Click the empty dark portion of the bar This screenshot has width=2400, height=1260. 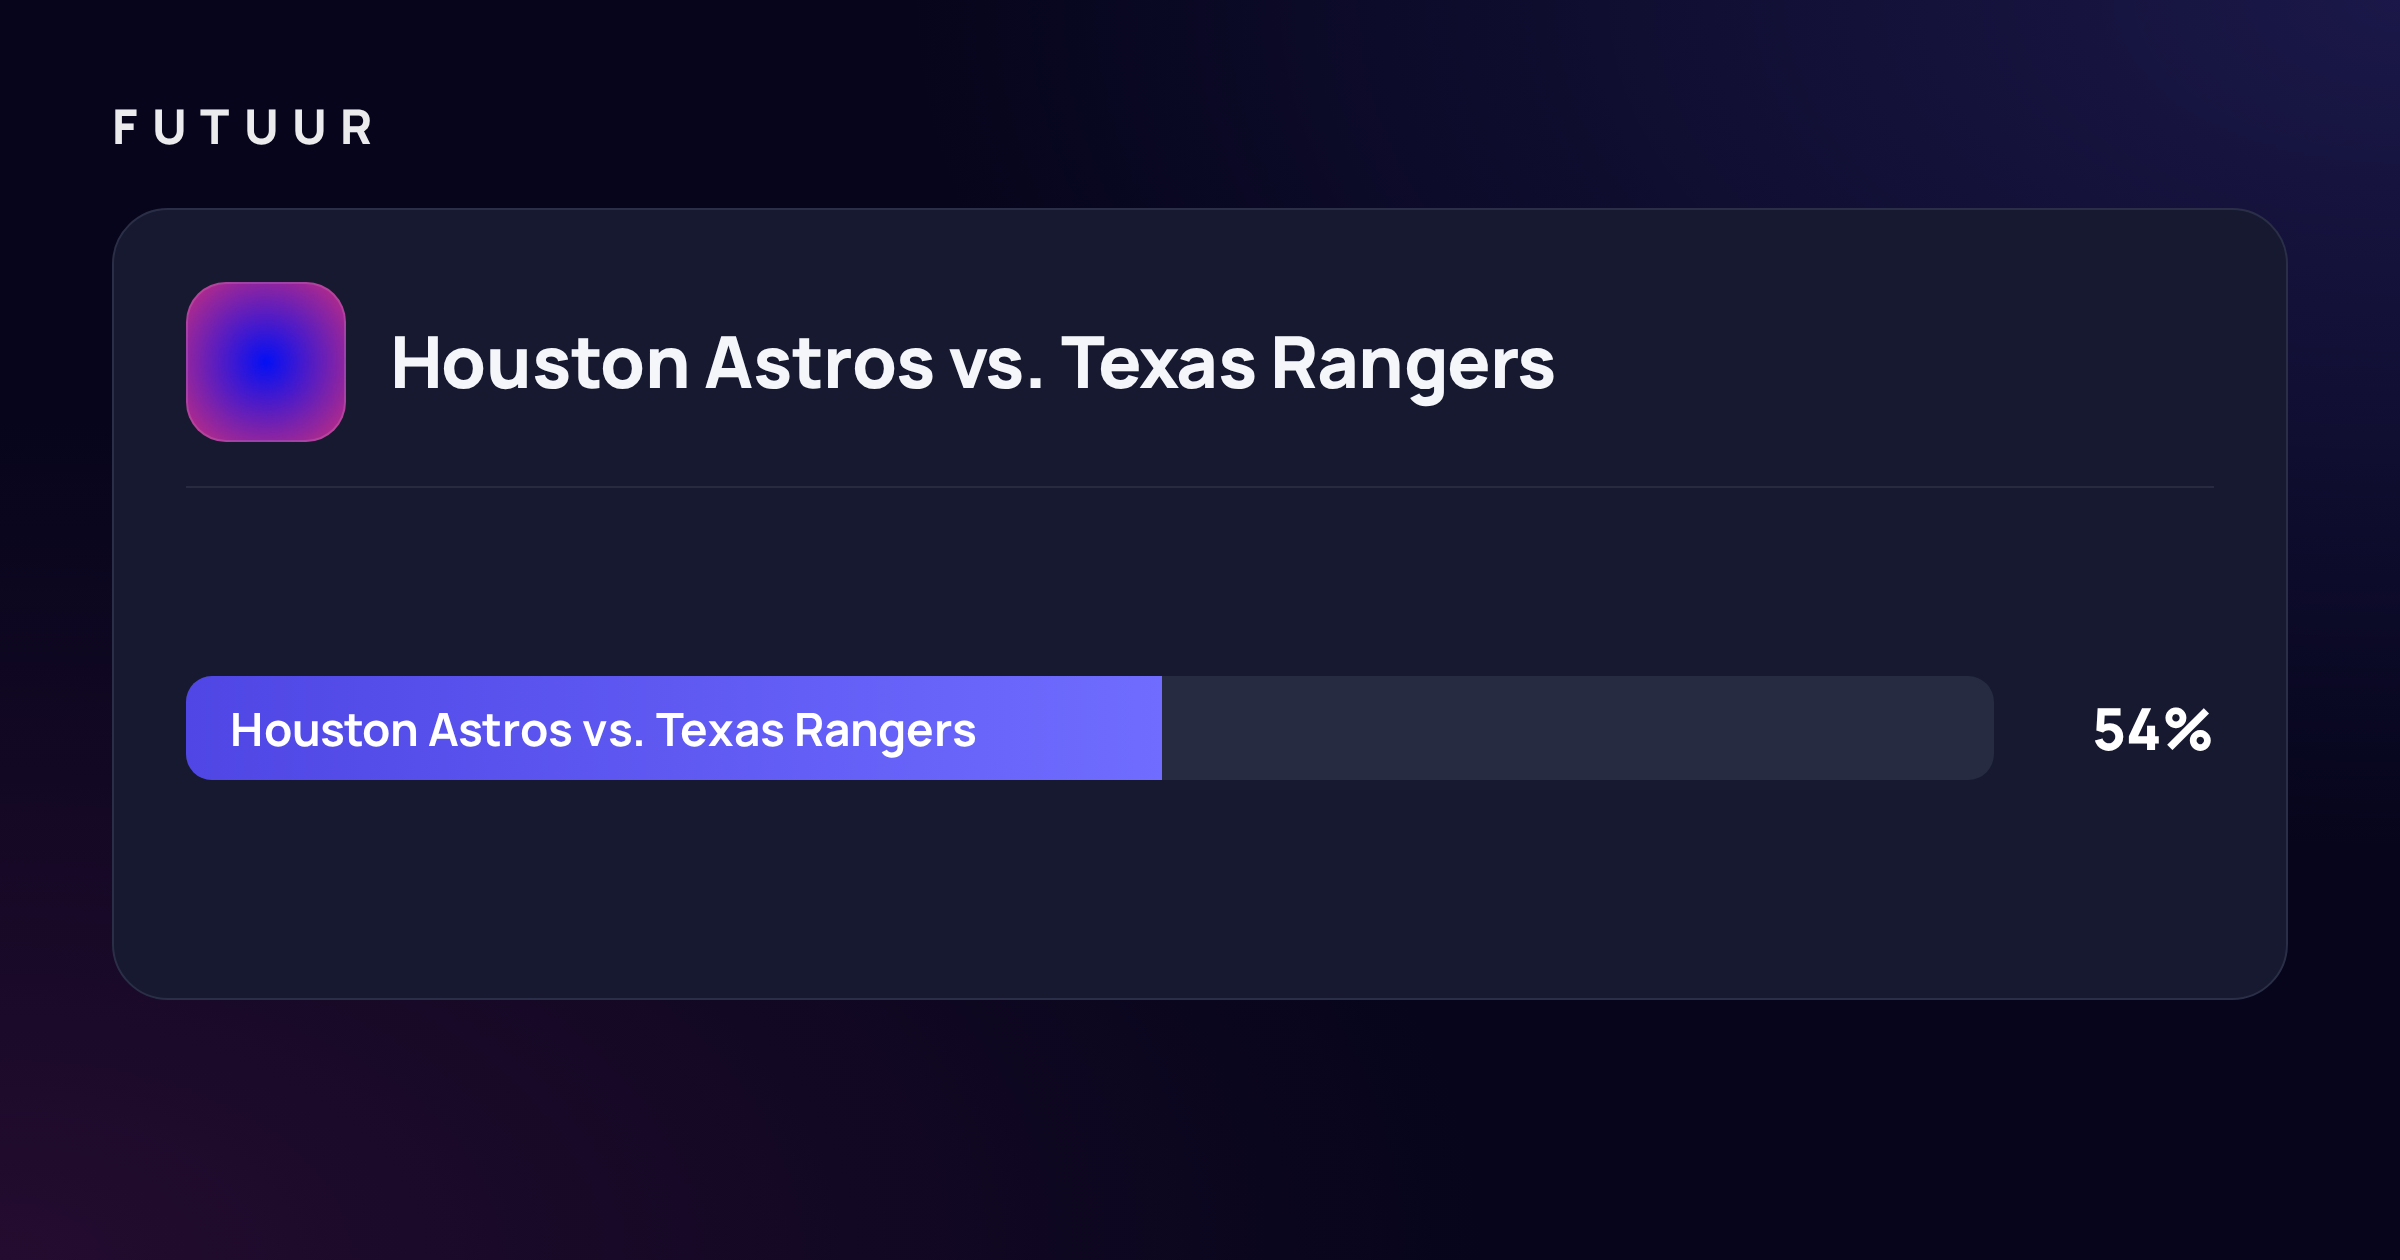click(x=1578, y=728)
